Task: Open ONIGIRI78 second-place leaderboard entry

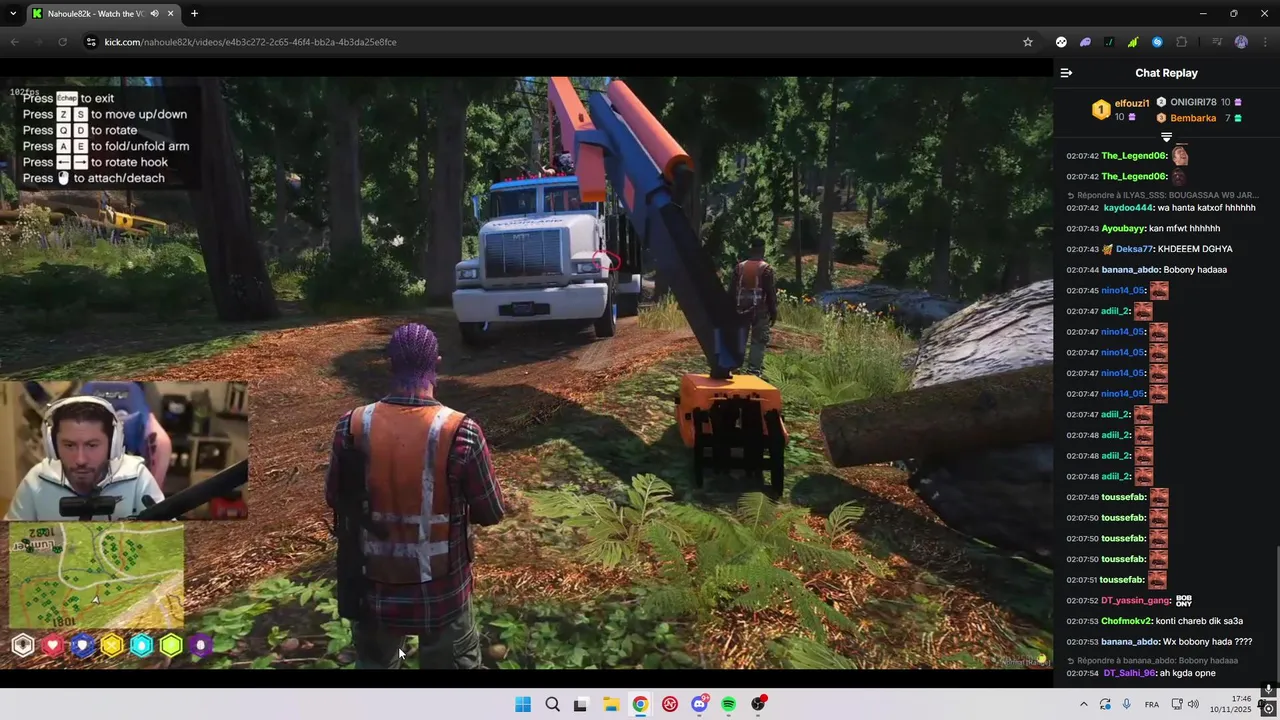Action: click(1198, 102)
